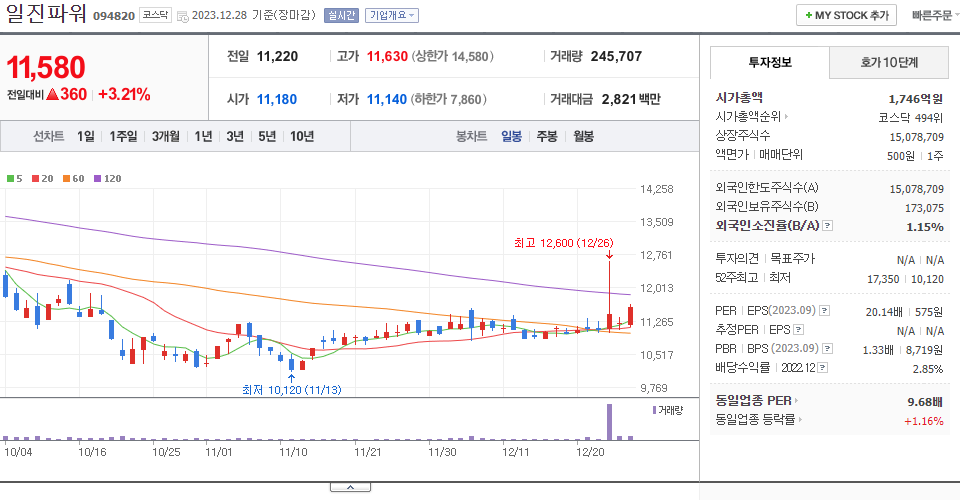Click the 최저 10,120 (11/13) annotation

tap(291, 390)
